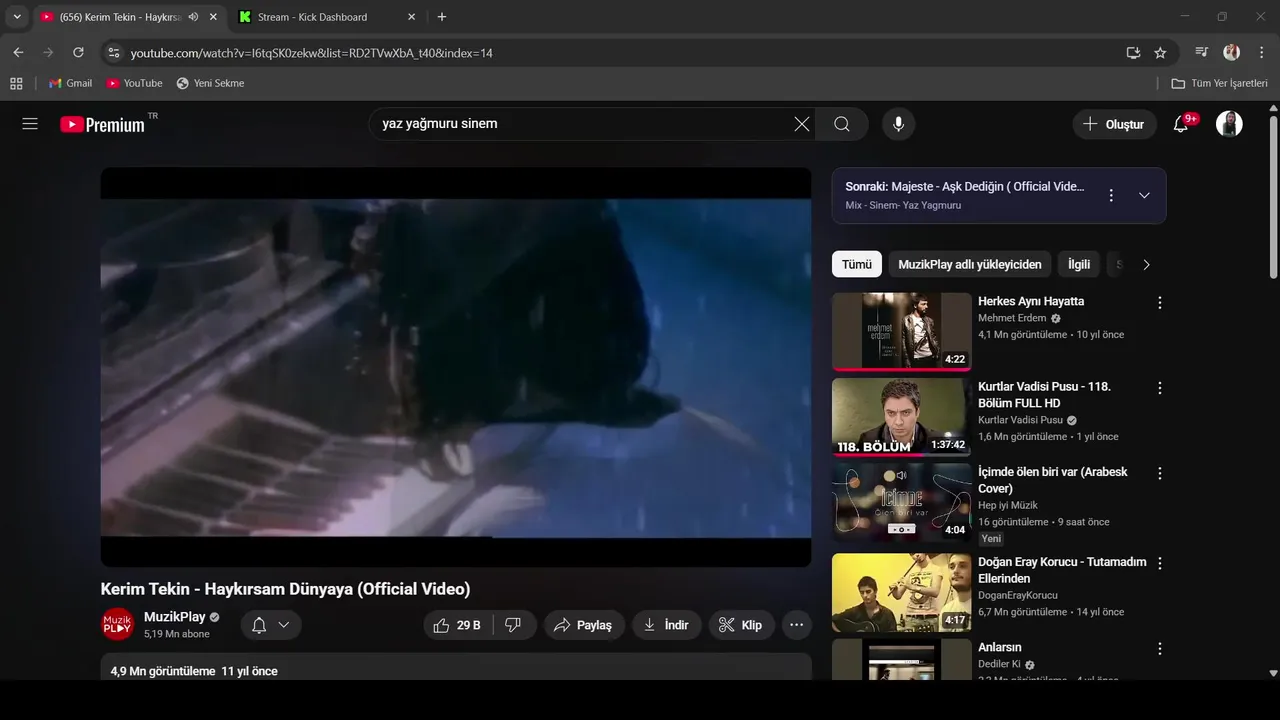Image resolution: width=1280 pixels, height=720 pixels.
Task: Dislike the video with thumbs-down icon
Action: click(x=514, y=625)
